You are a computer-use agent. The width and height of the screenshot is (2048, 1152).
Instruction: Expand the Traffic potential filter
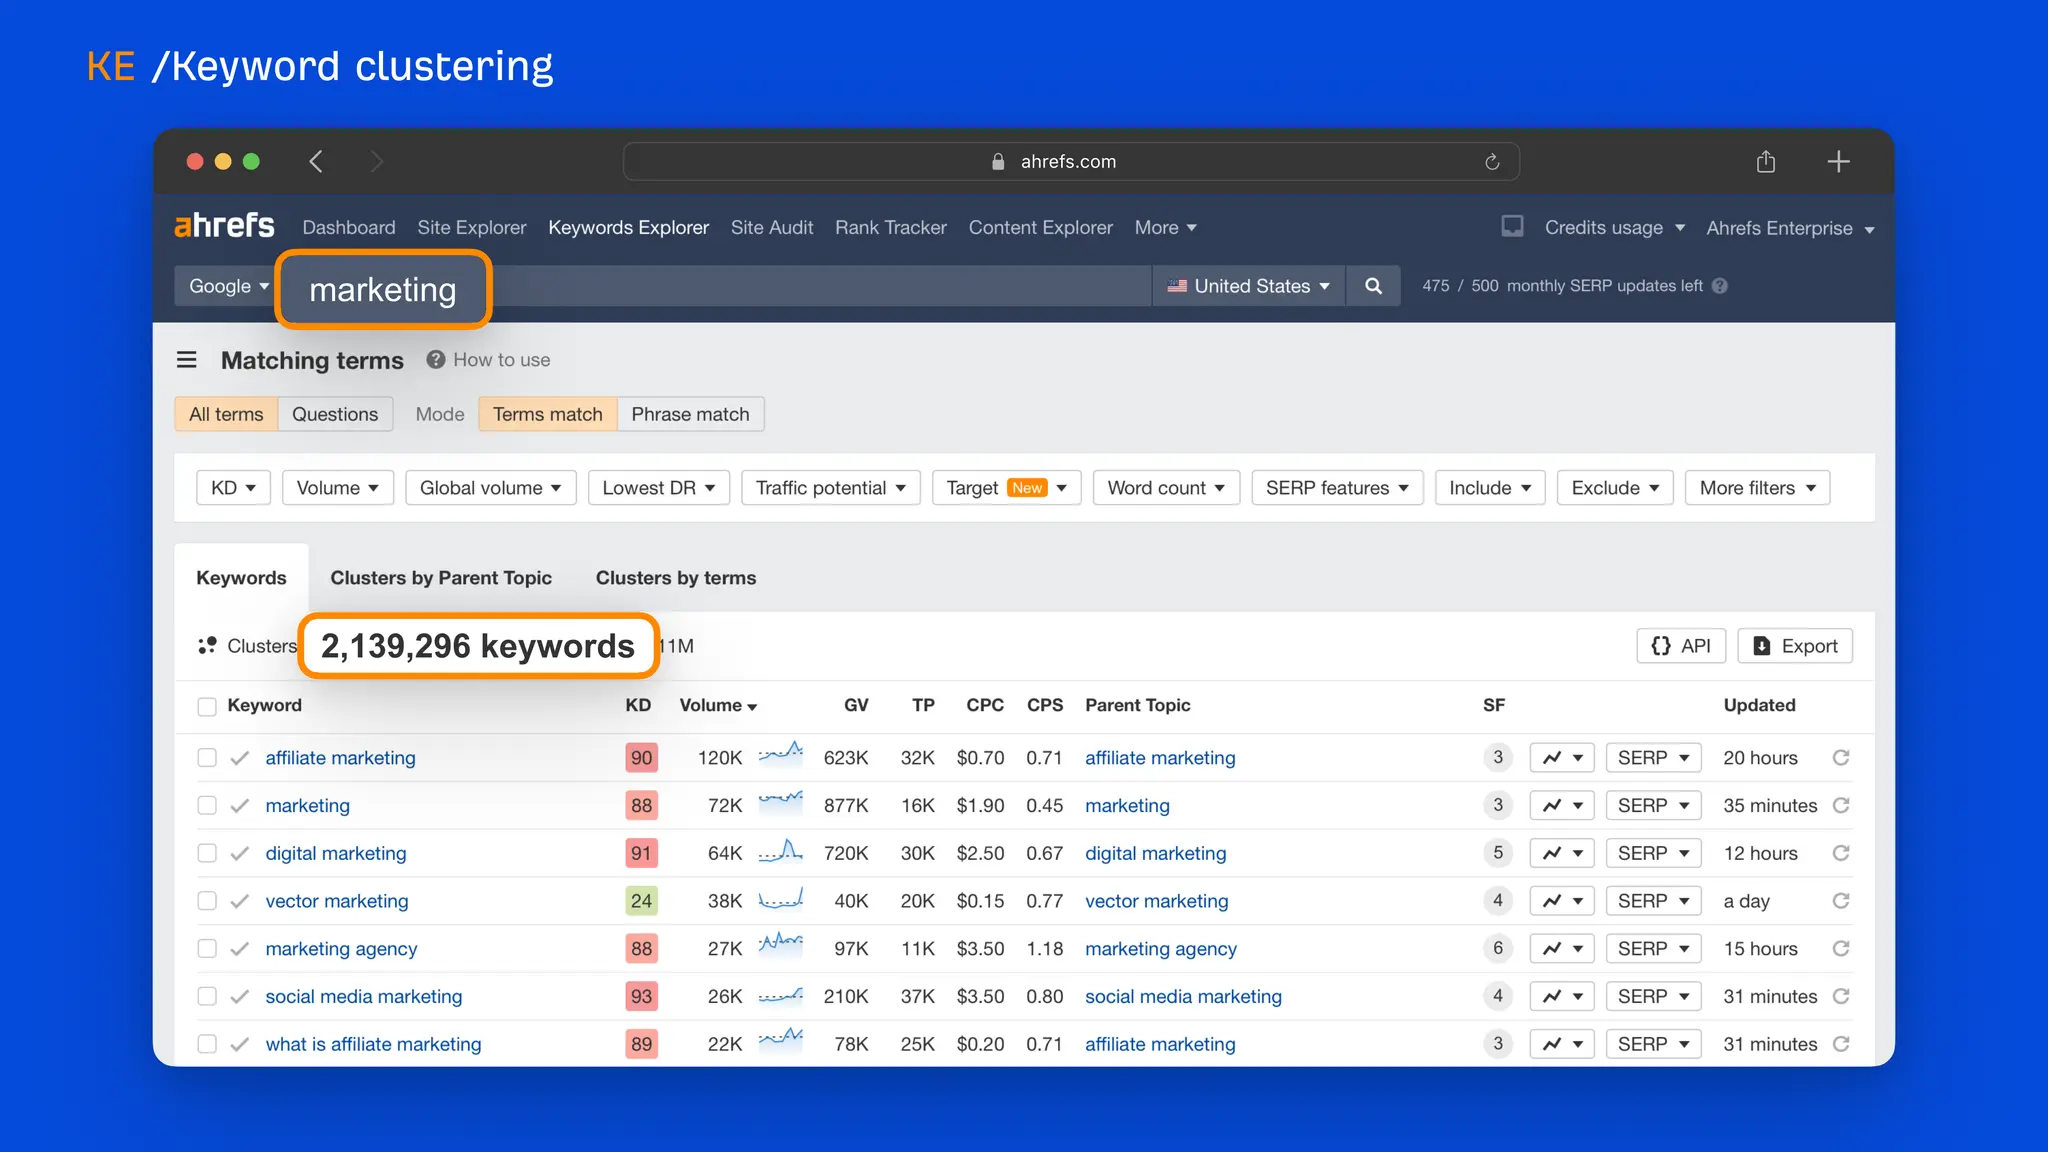(830, 488)
